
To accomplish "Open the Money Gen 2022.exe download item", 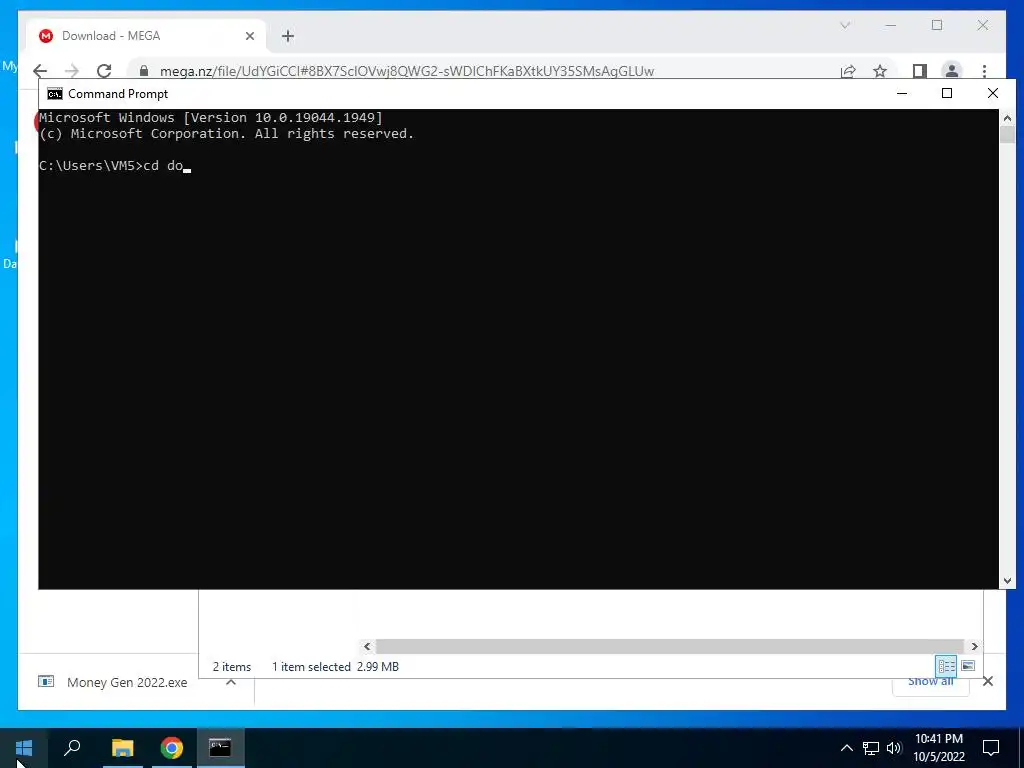I will (127, 682).
